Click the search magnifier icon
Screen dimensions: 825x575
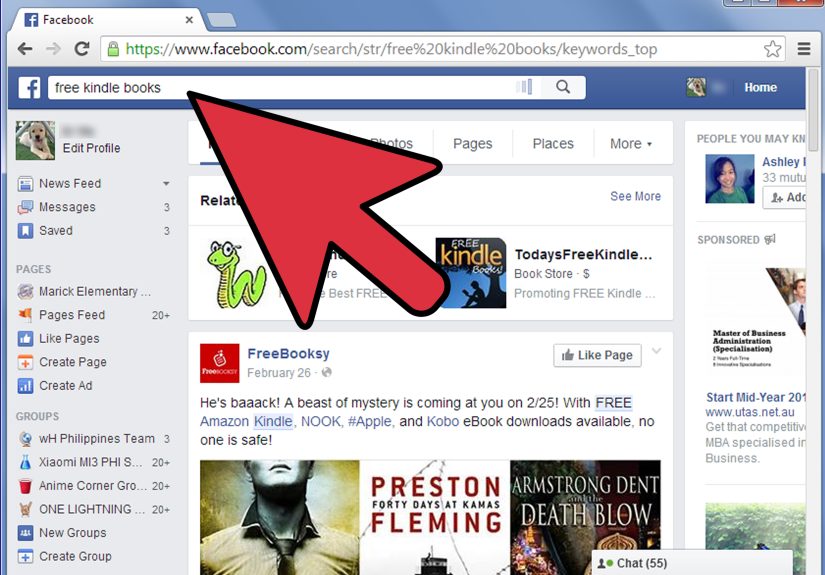562,87
